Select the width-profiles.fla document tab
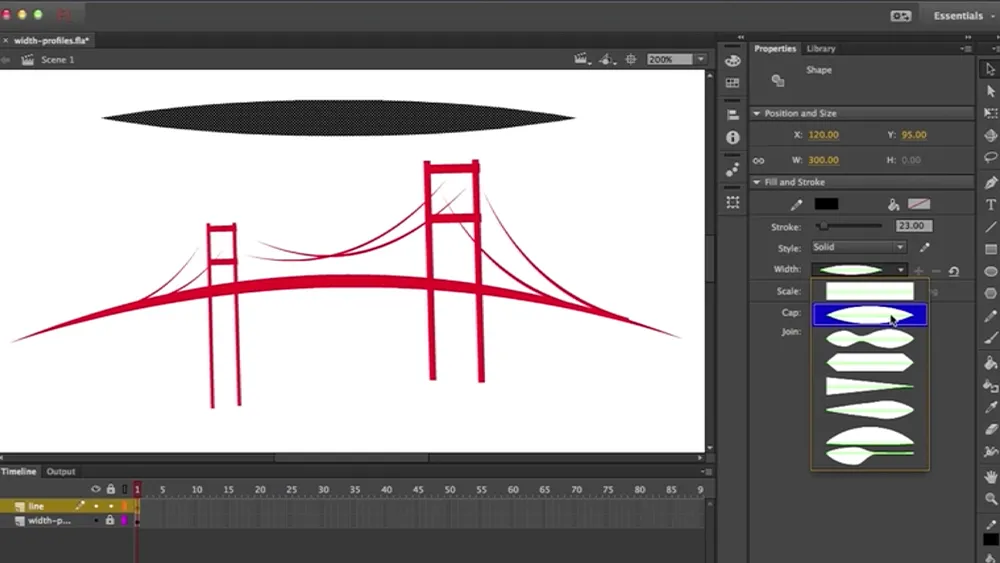Image resolution: width=1000 pixels, height=563 pixels. click(x=52, y=40)
